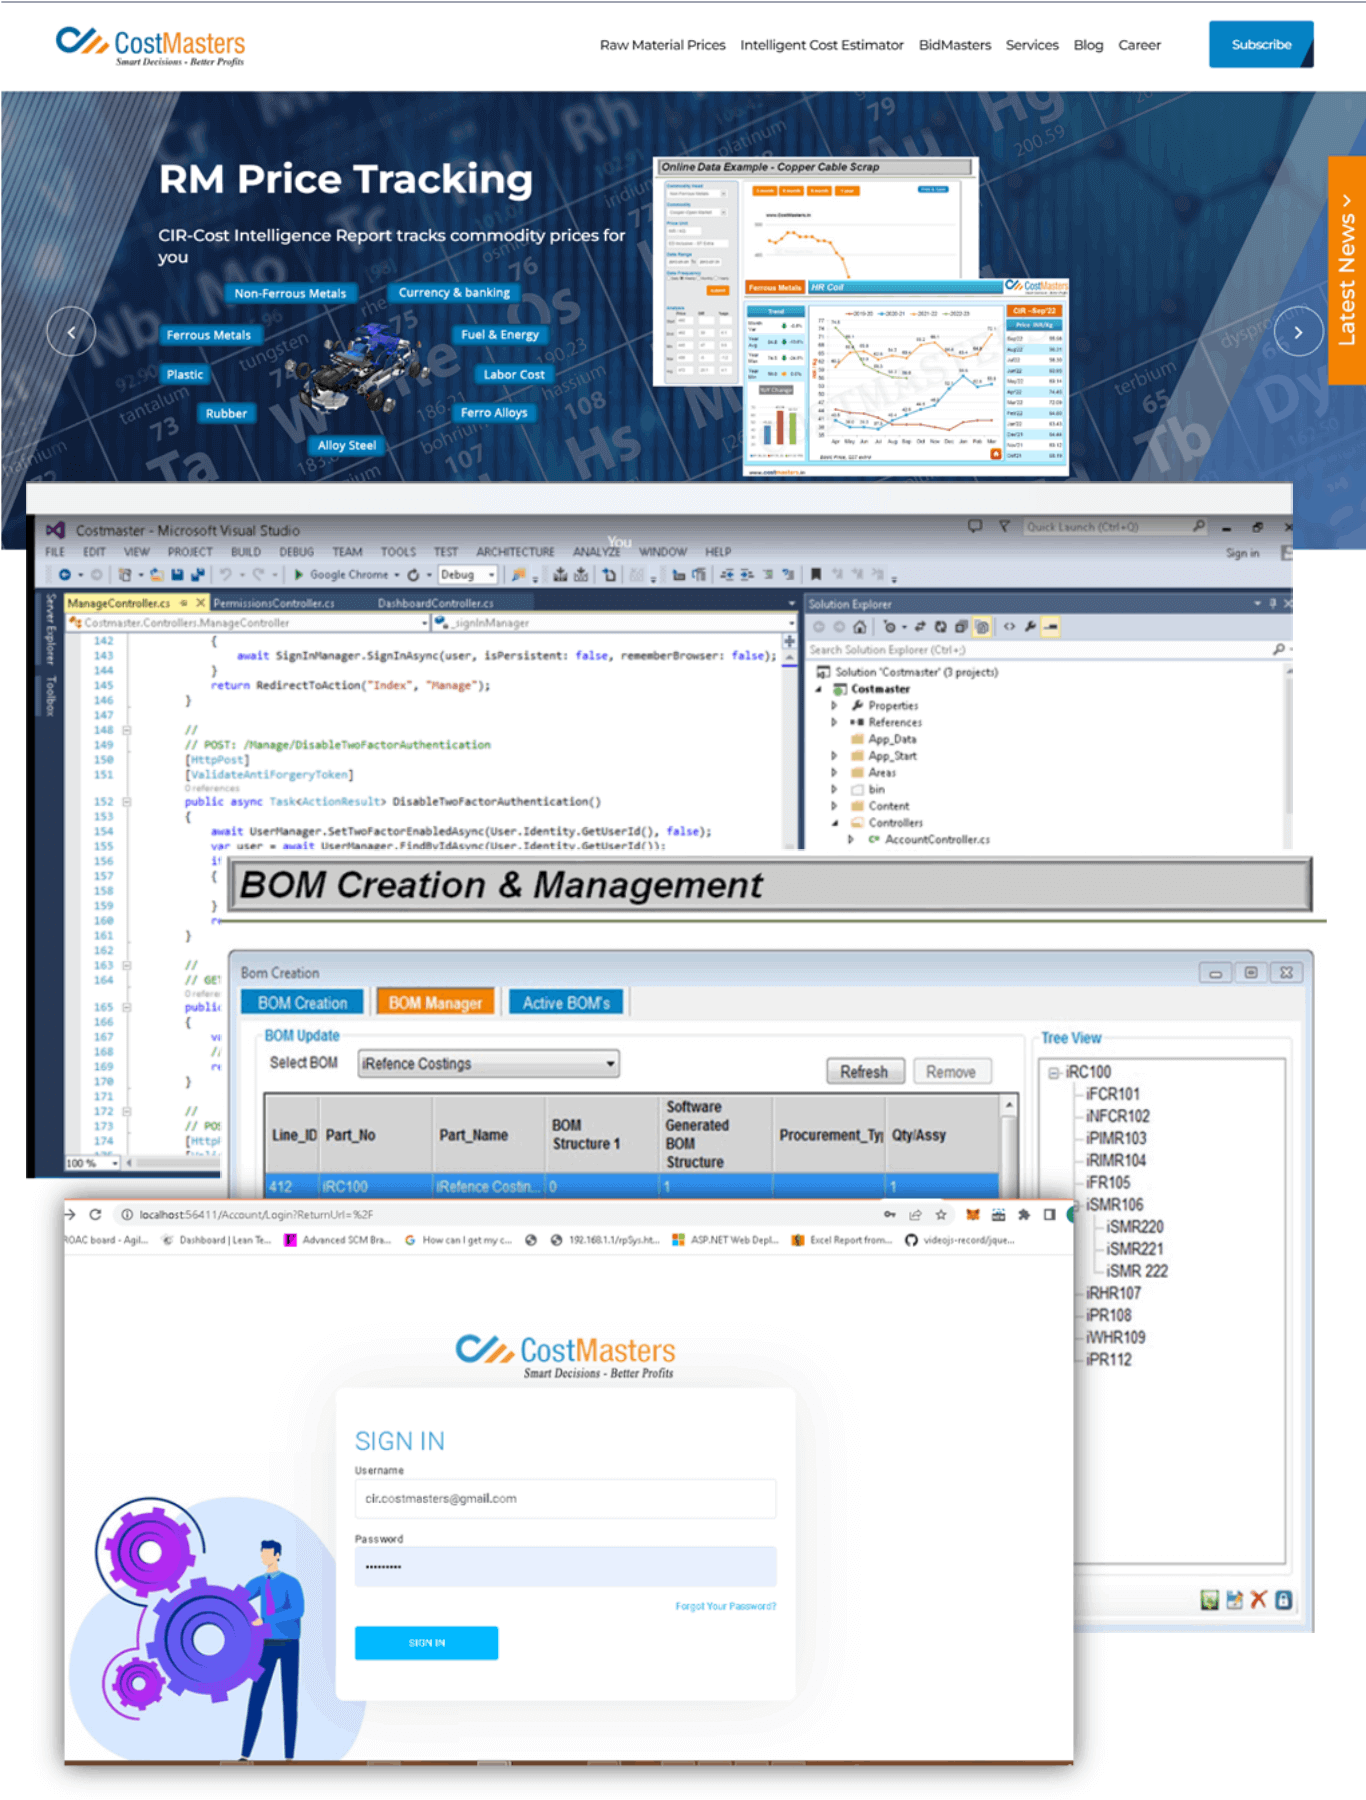The image size is (1366, 1800).
Task: Click the notifications filter flag icon in Visual Studio
Action: tap(1004, 526)
